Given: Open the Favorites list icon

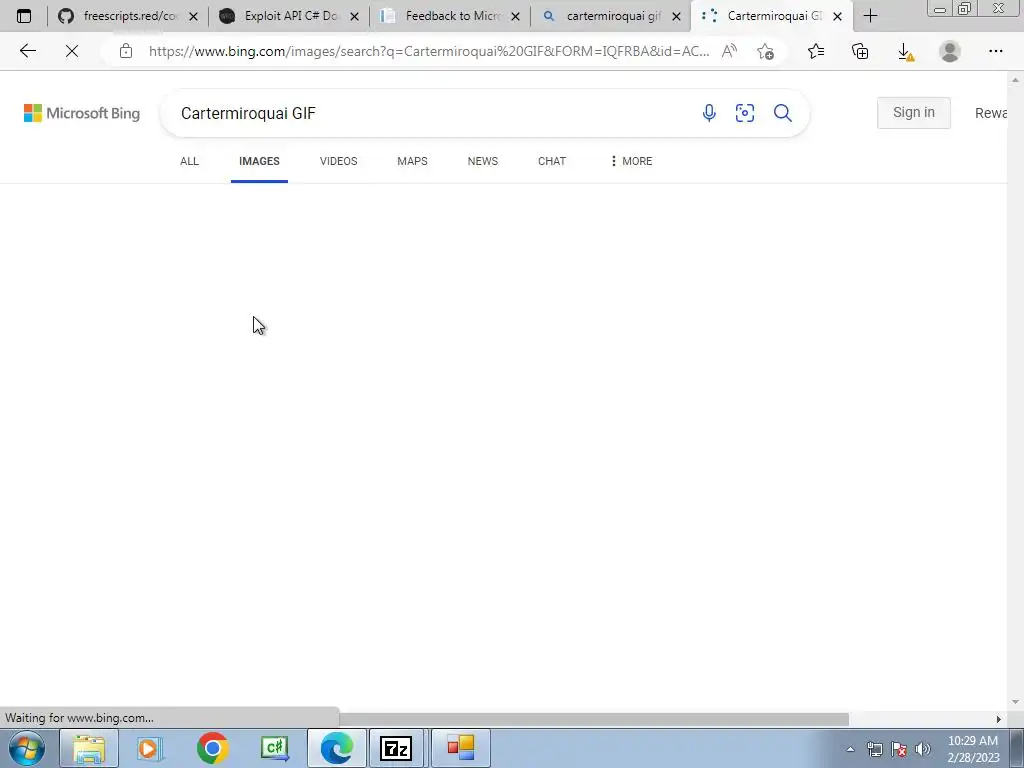Looking at the screenshot, I should click(816, 51).
